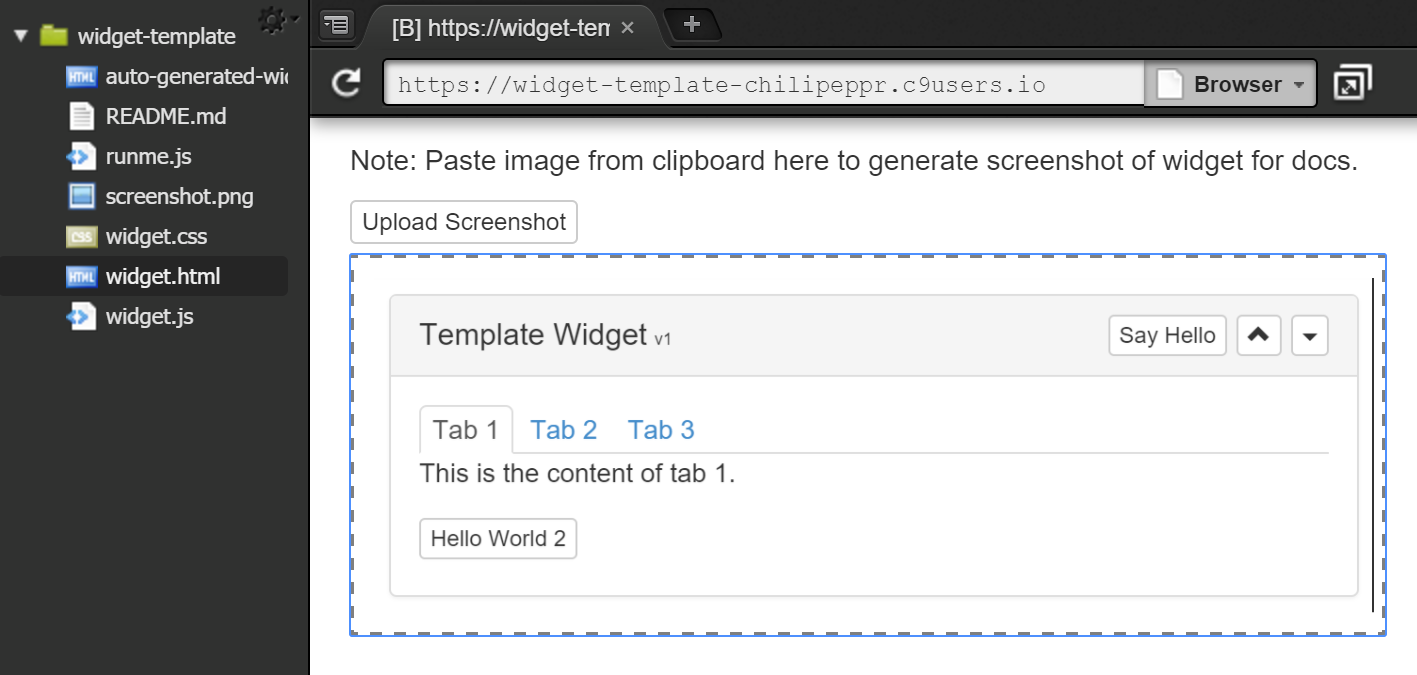Switch to Tab 3
This screenshot has height=675, width=1417.
click(x=661, y=430)
